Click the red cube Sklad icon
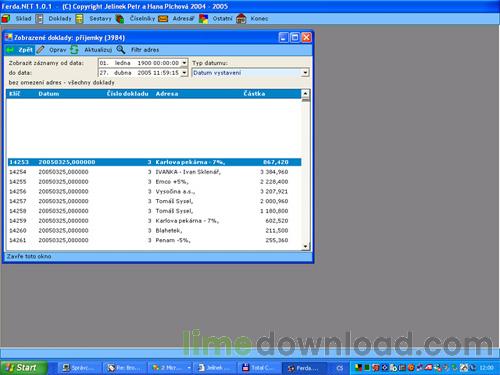Image resolution: width=500 pixels, height=375 pixels. [x=6, y=19]
